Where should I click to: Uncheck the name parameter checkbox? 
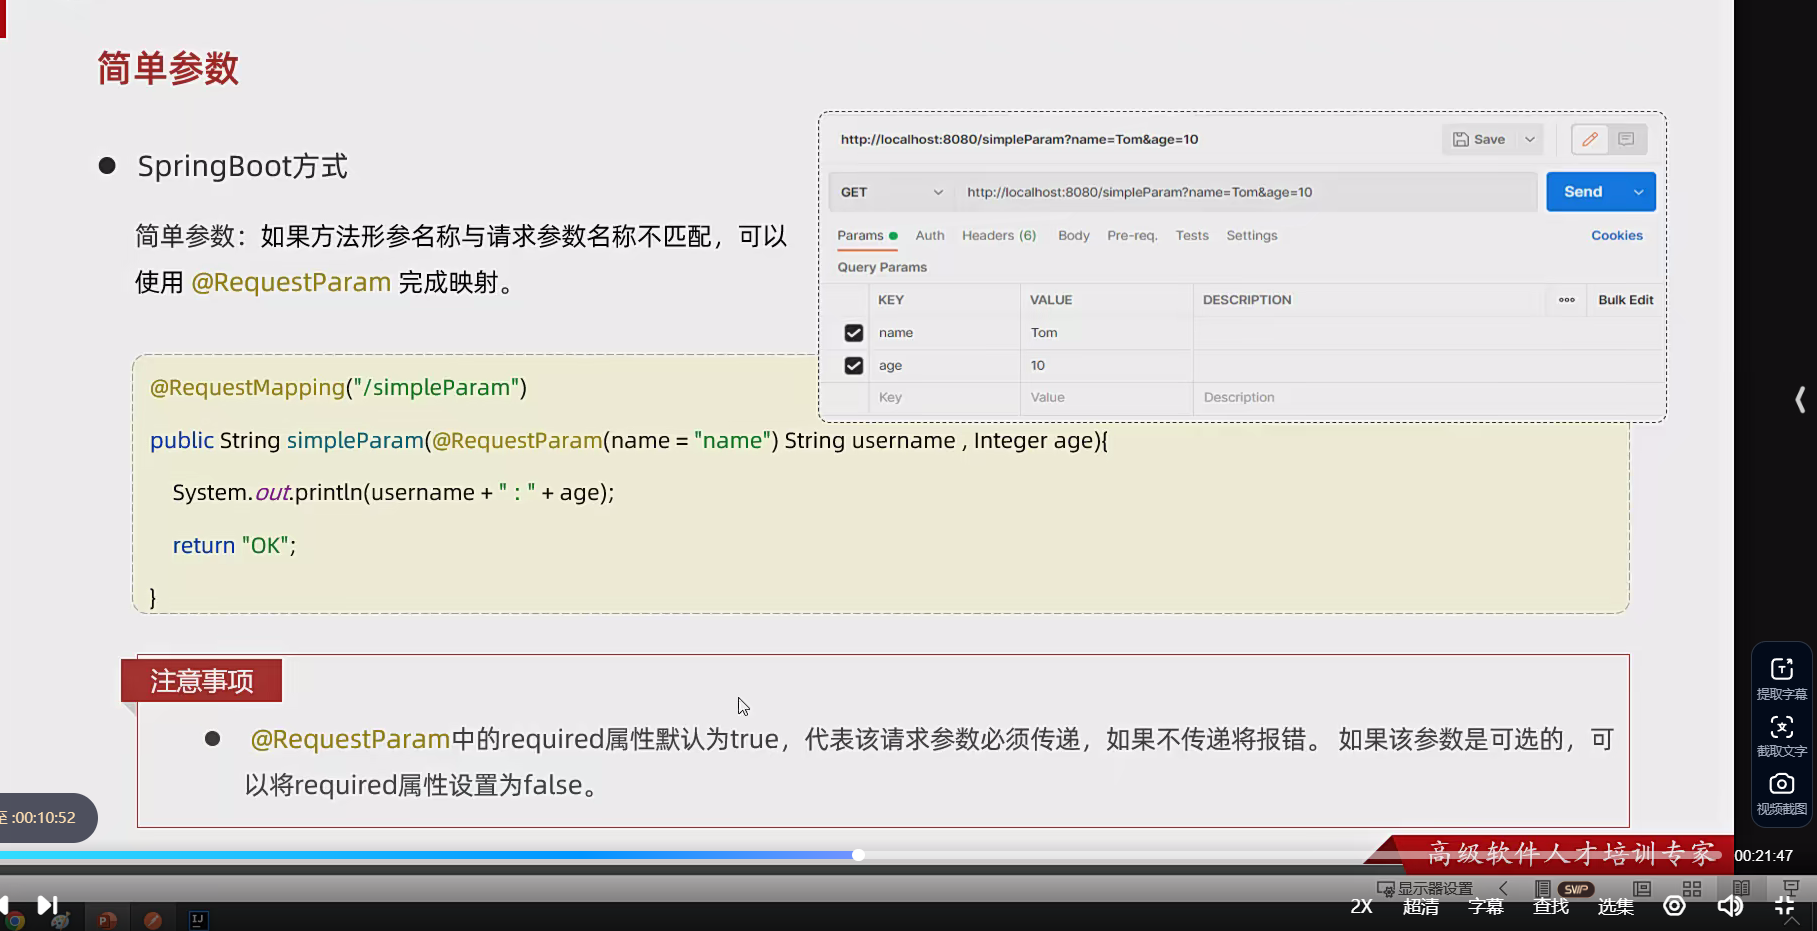tap(853, 333)
